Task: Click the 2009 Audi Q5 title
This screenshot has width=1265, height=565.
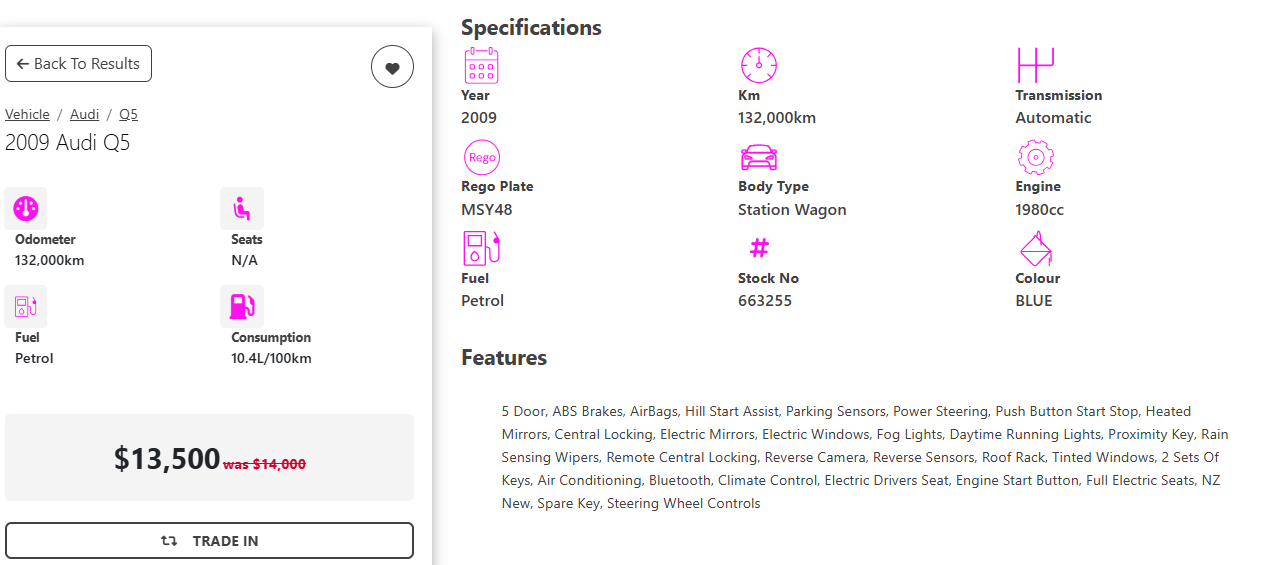Action: [68, 142]
